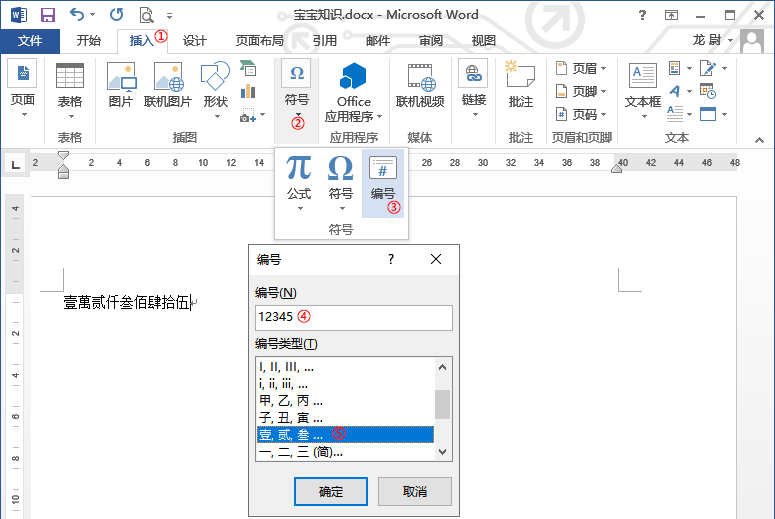Screen dimensions: 775x519
Task: Collapse the ribbon with the chevron
Action: tap(759, 140)
